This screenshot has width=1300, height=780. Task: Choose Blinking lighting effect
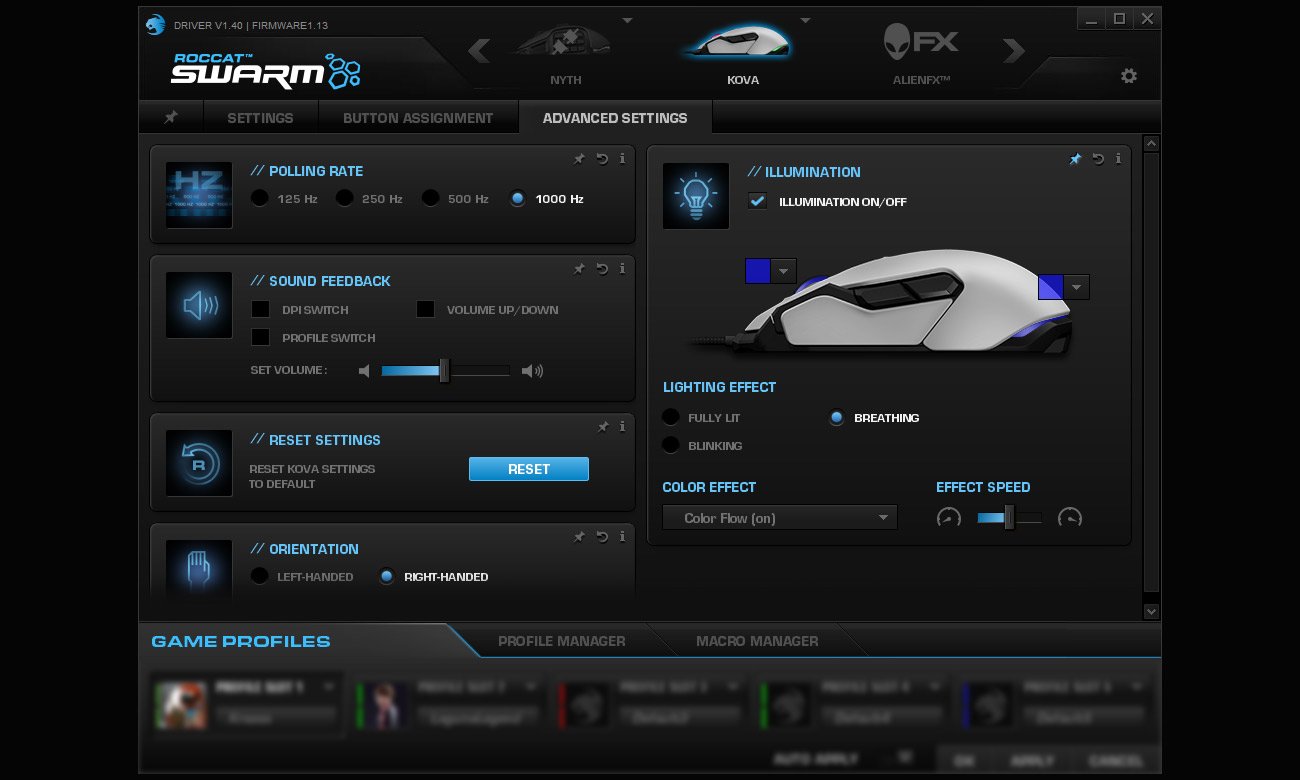671,445
